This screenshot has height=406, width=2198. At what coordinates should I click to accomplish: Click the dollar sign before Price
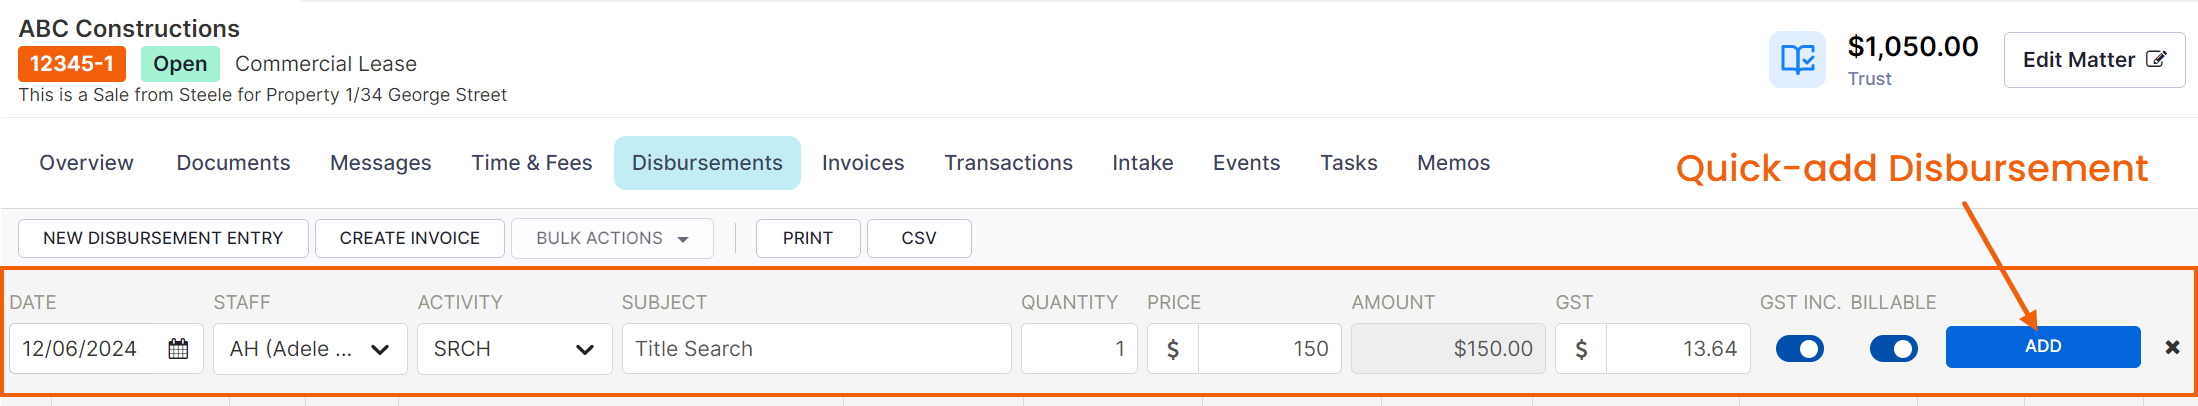(1173, 349)
